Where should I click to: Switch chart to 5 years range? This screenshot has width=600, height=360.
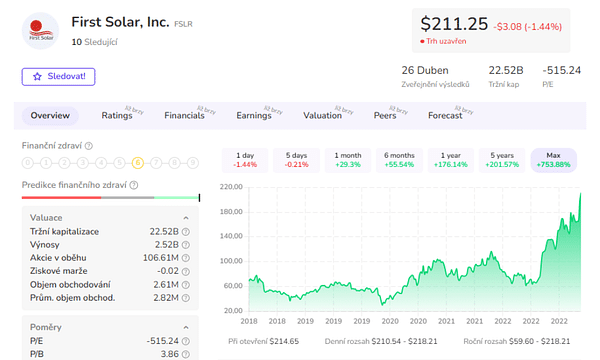(502, 160)
